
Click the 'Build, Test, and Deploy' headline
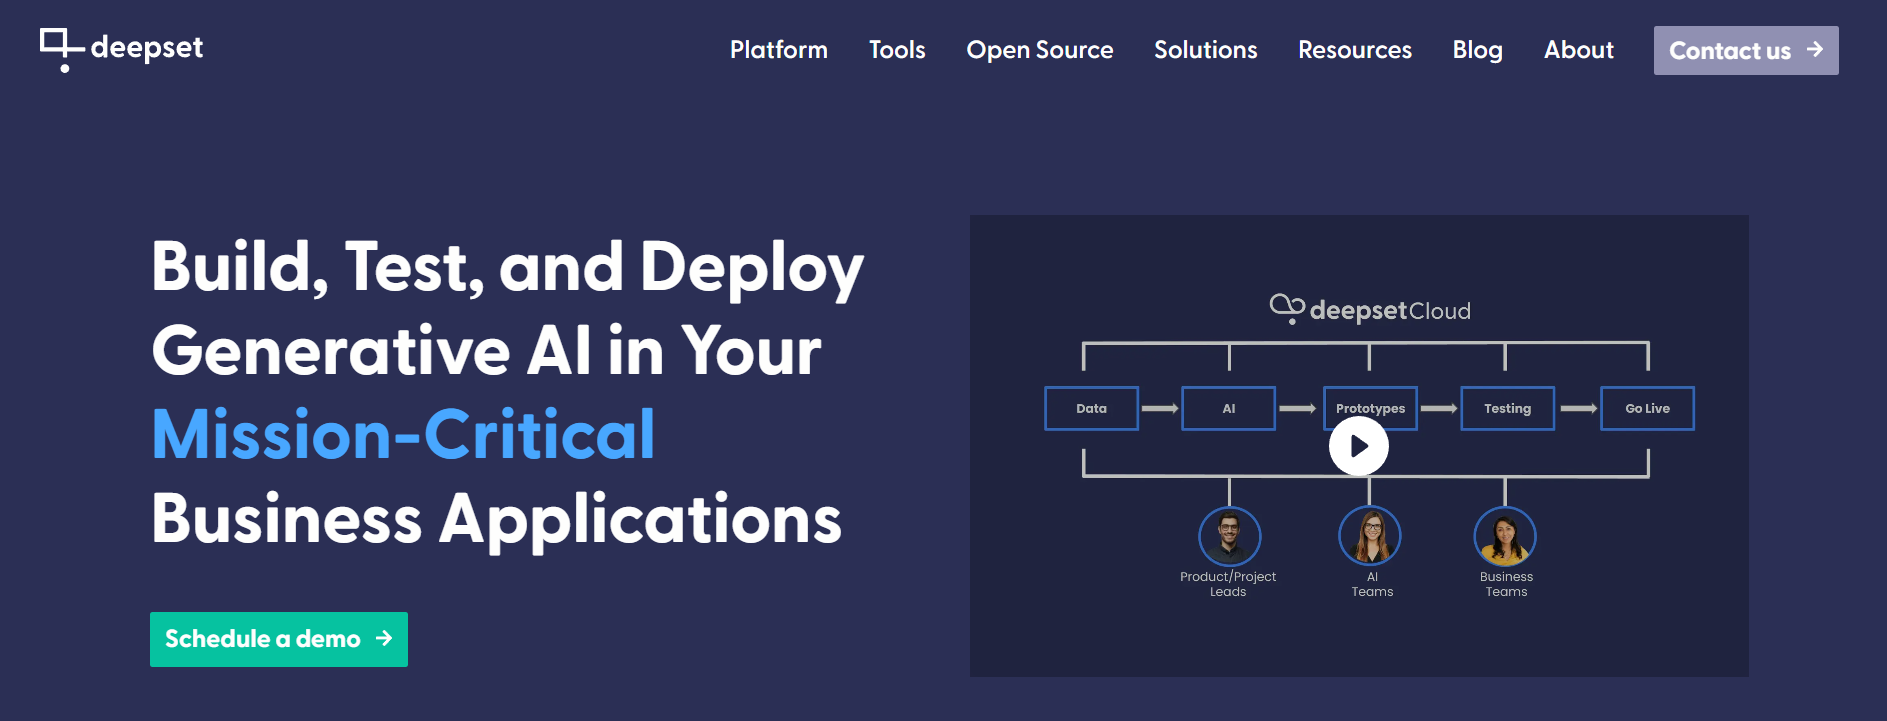pyautogui.click(x=508, y=268)
